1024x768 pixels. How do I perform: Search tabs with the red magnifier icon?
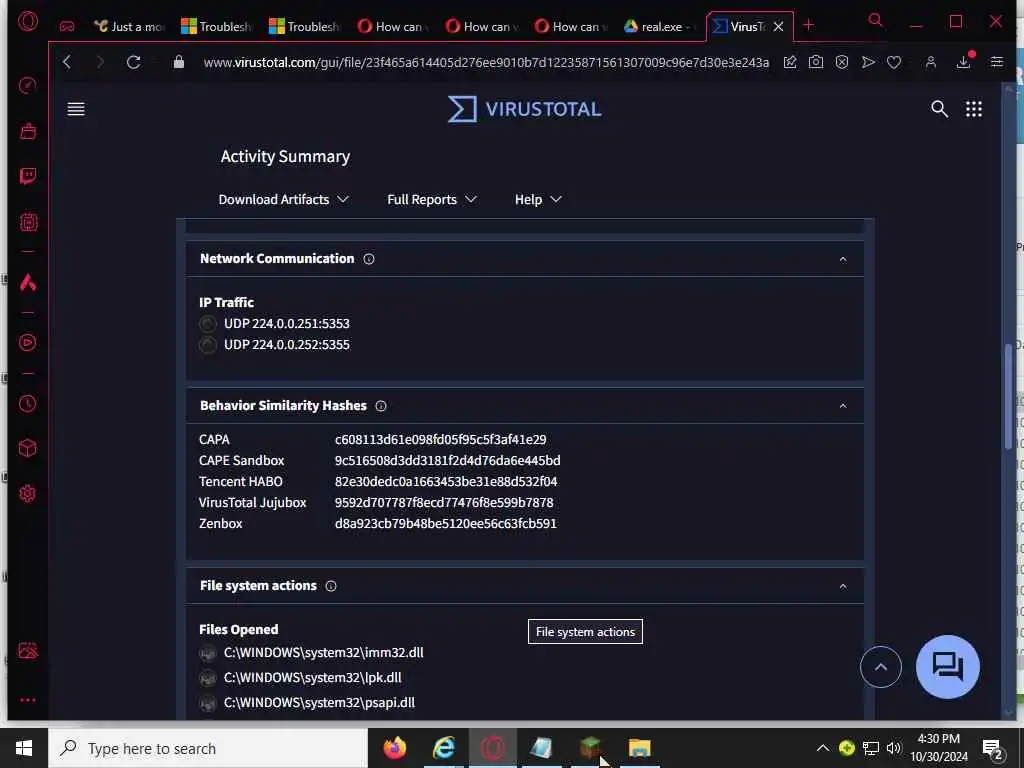876,21
